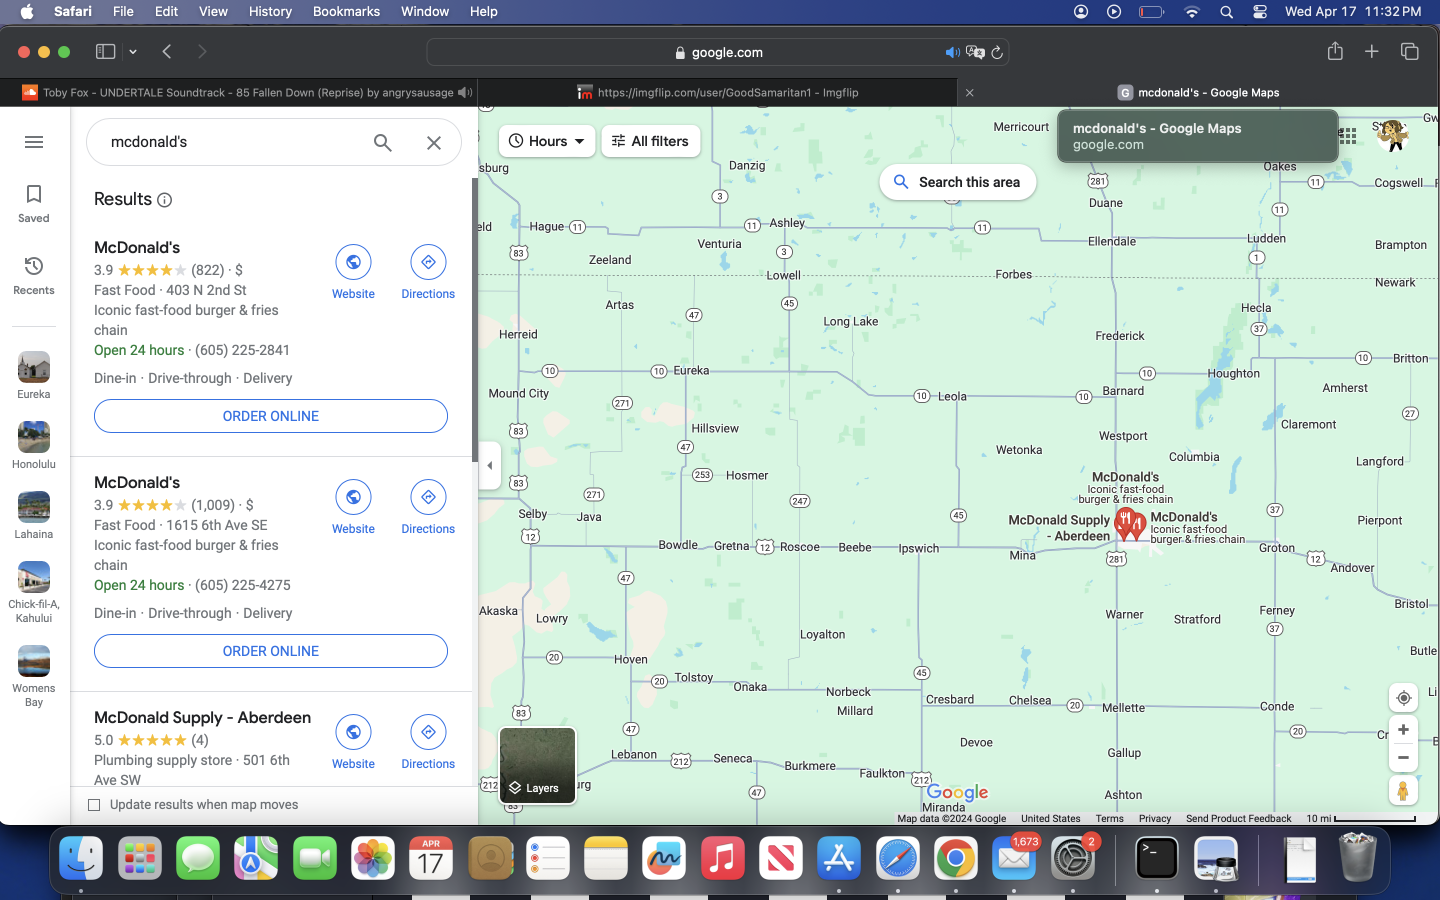Order online from McDonald's 1615 6th Ave SE
Screen dimensions: 1440x900
pos(271,651)
